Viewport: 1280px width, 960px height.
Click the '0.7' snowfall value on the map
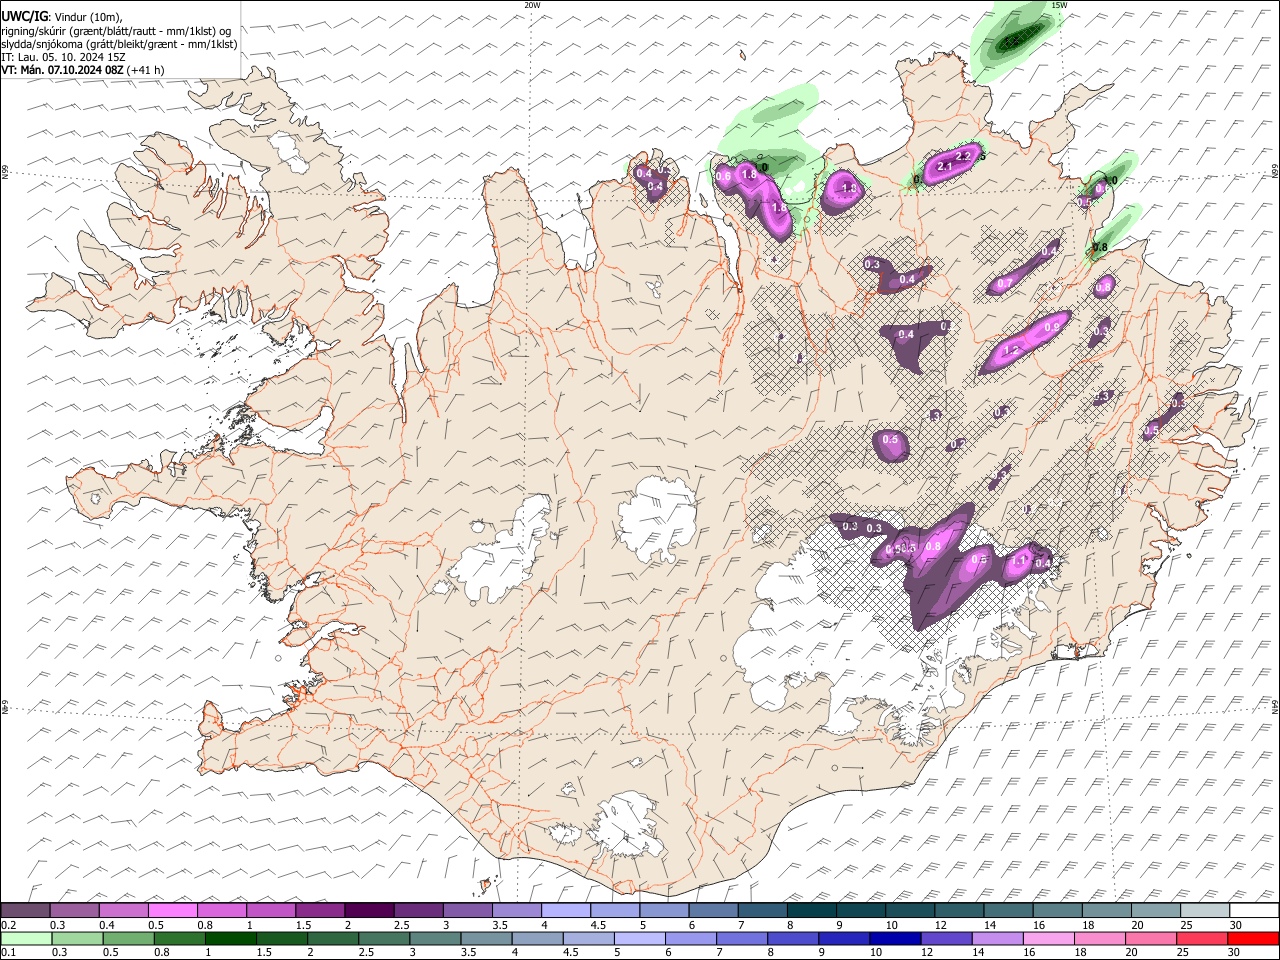coord(1005,284)
